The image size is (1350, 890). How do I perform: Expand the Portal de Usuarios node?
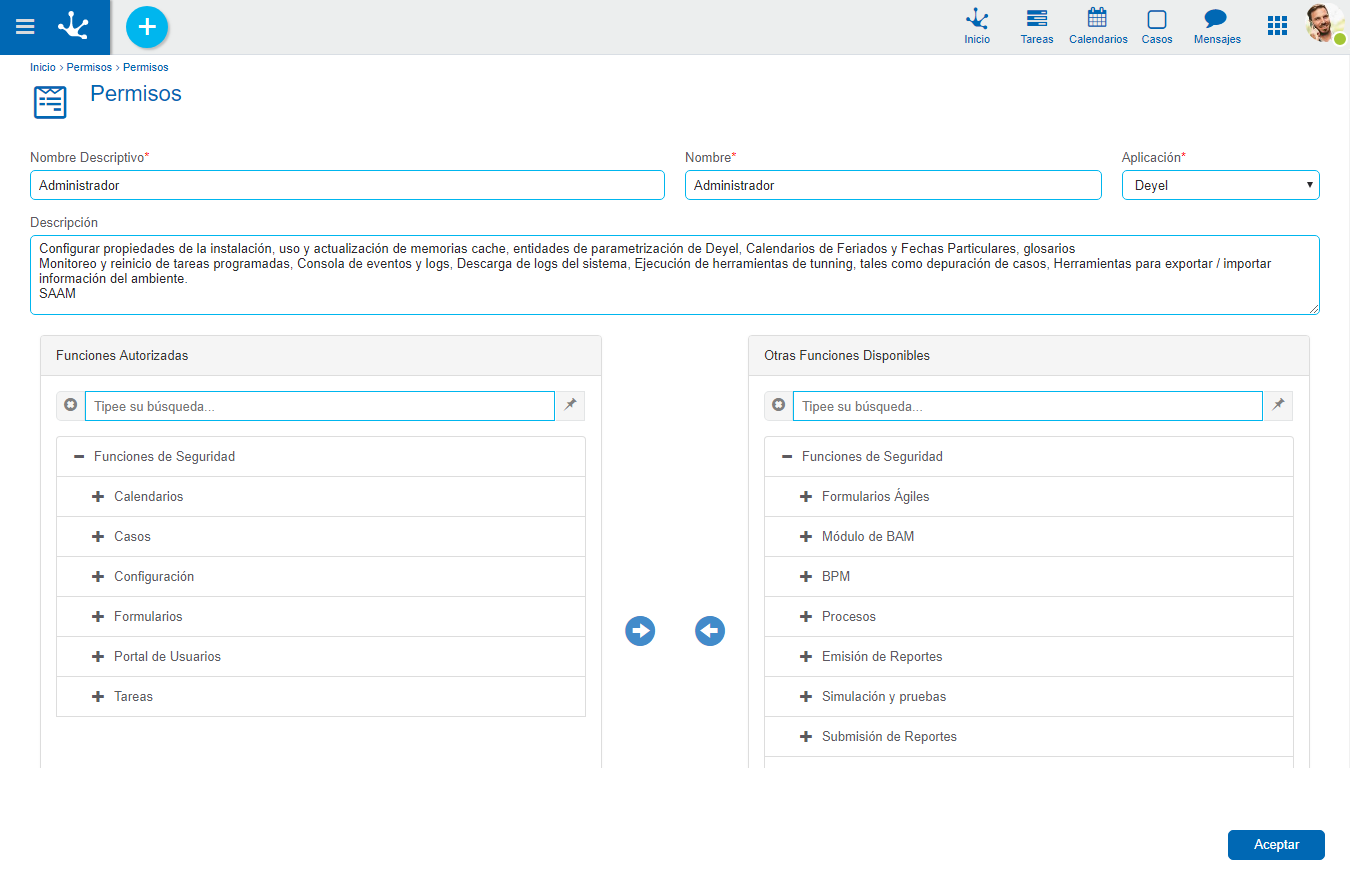(98, 657)
